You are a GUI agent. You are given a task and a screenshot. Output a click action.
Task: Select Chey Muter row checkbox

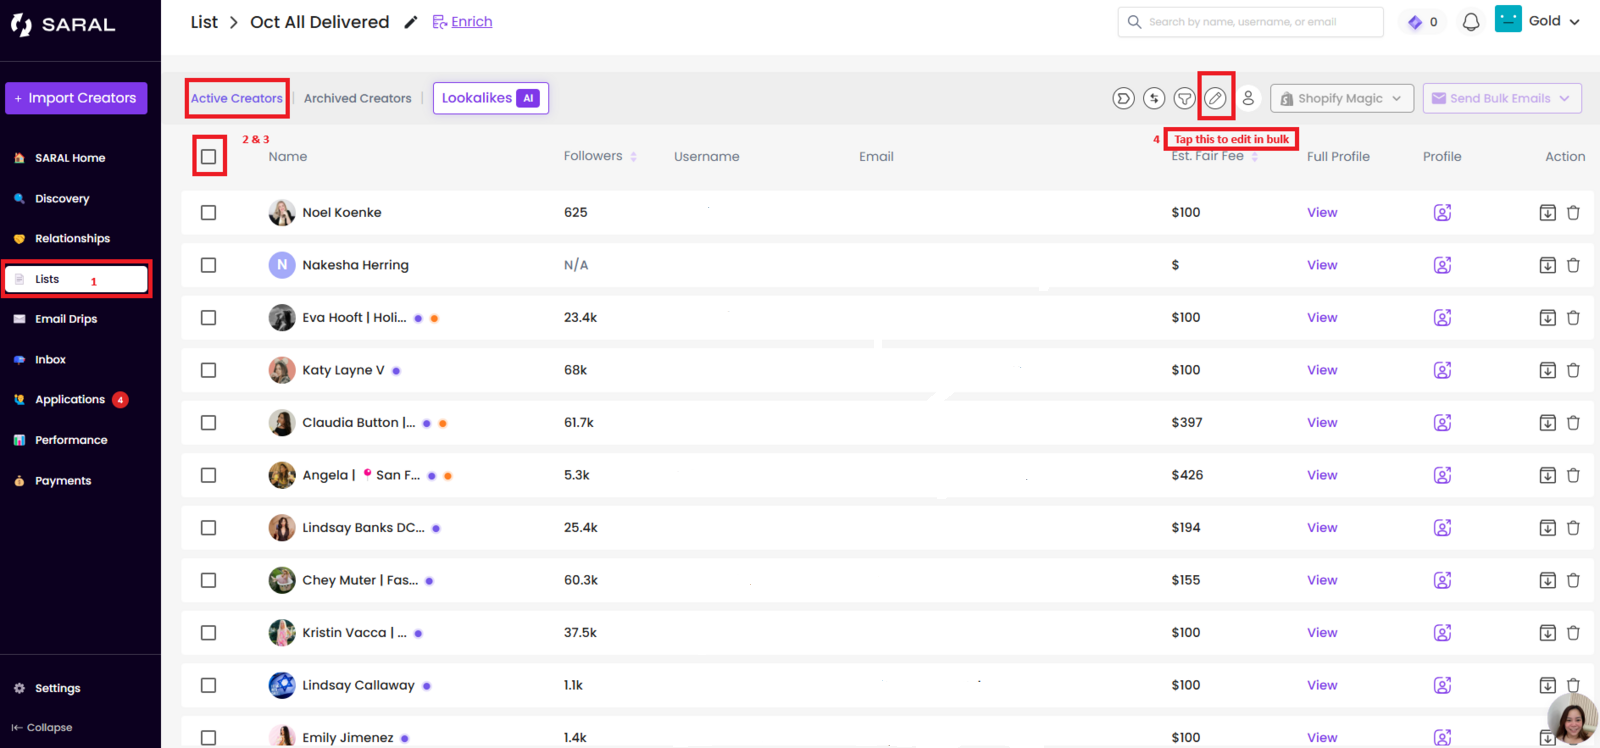[208, 580]
